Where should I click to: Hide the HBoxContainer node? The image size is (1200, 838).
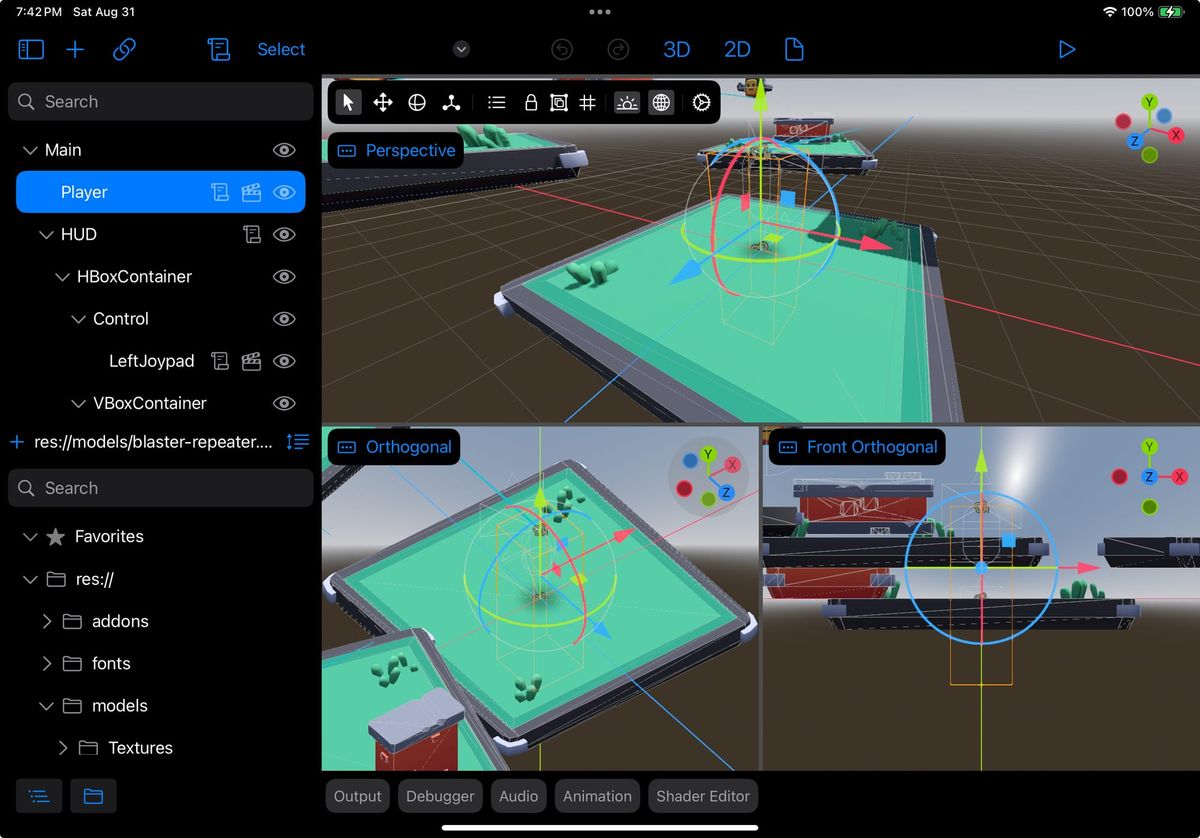284,277
